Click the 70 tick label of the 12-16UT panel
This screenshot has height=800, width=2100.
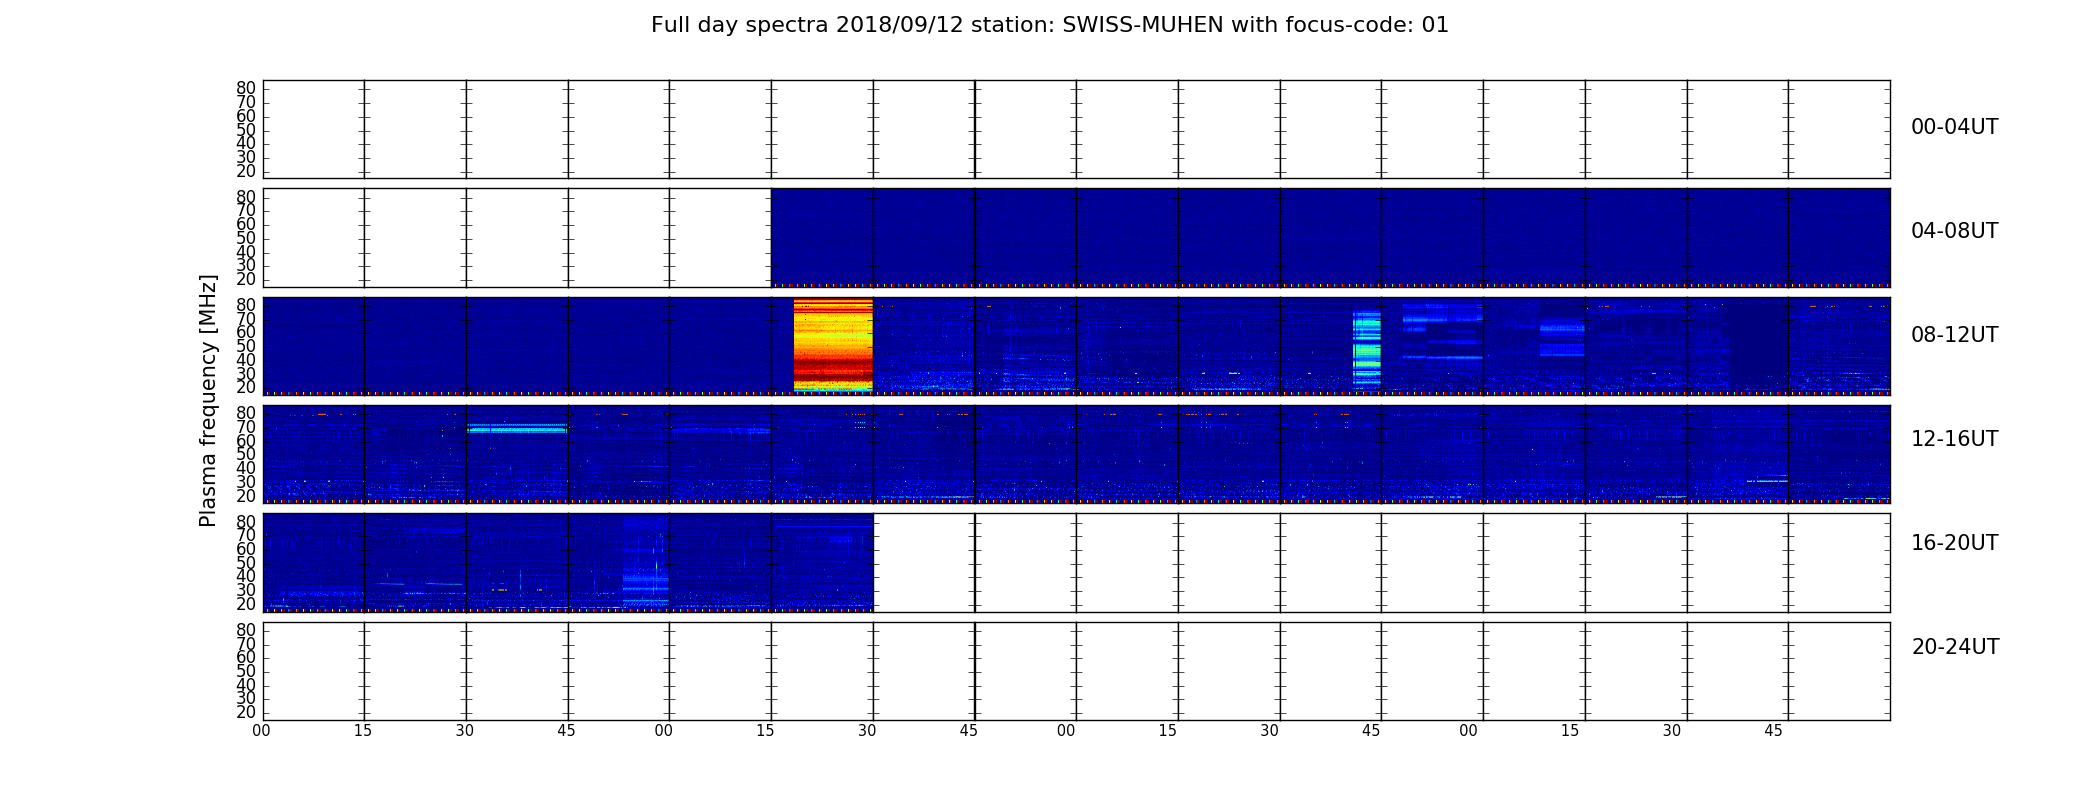(246, 427)
